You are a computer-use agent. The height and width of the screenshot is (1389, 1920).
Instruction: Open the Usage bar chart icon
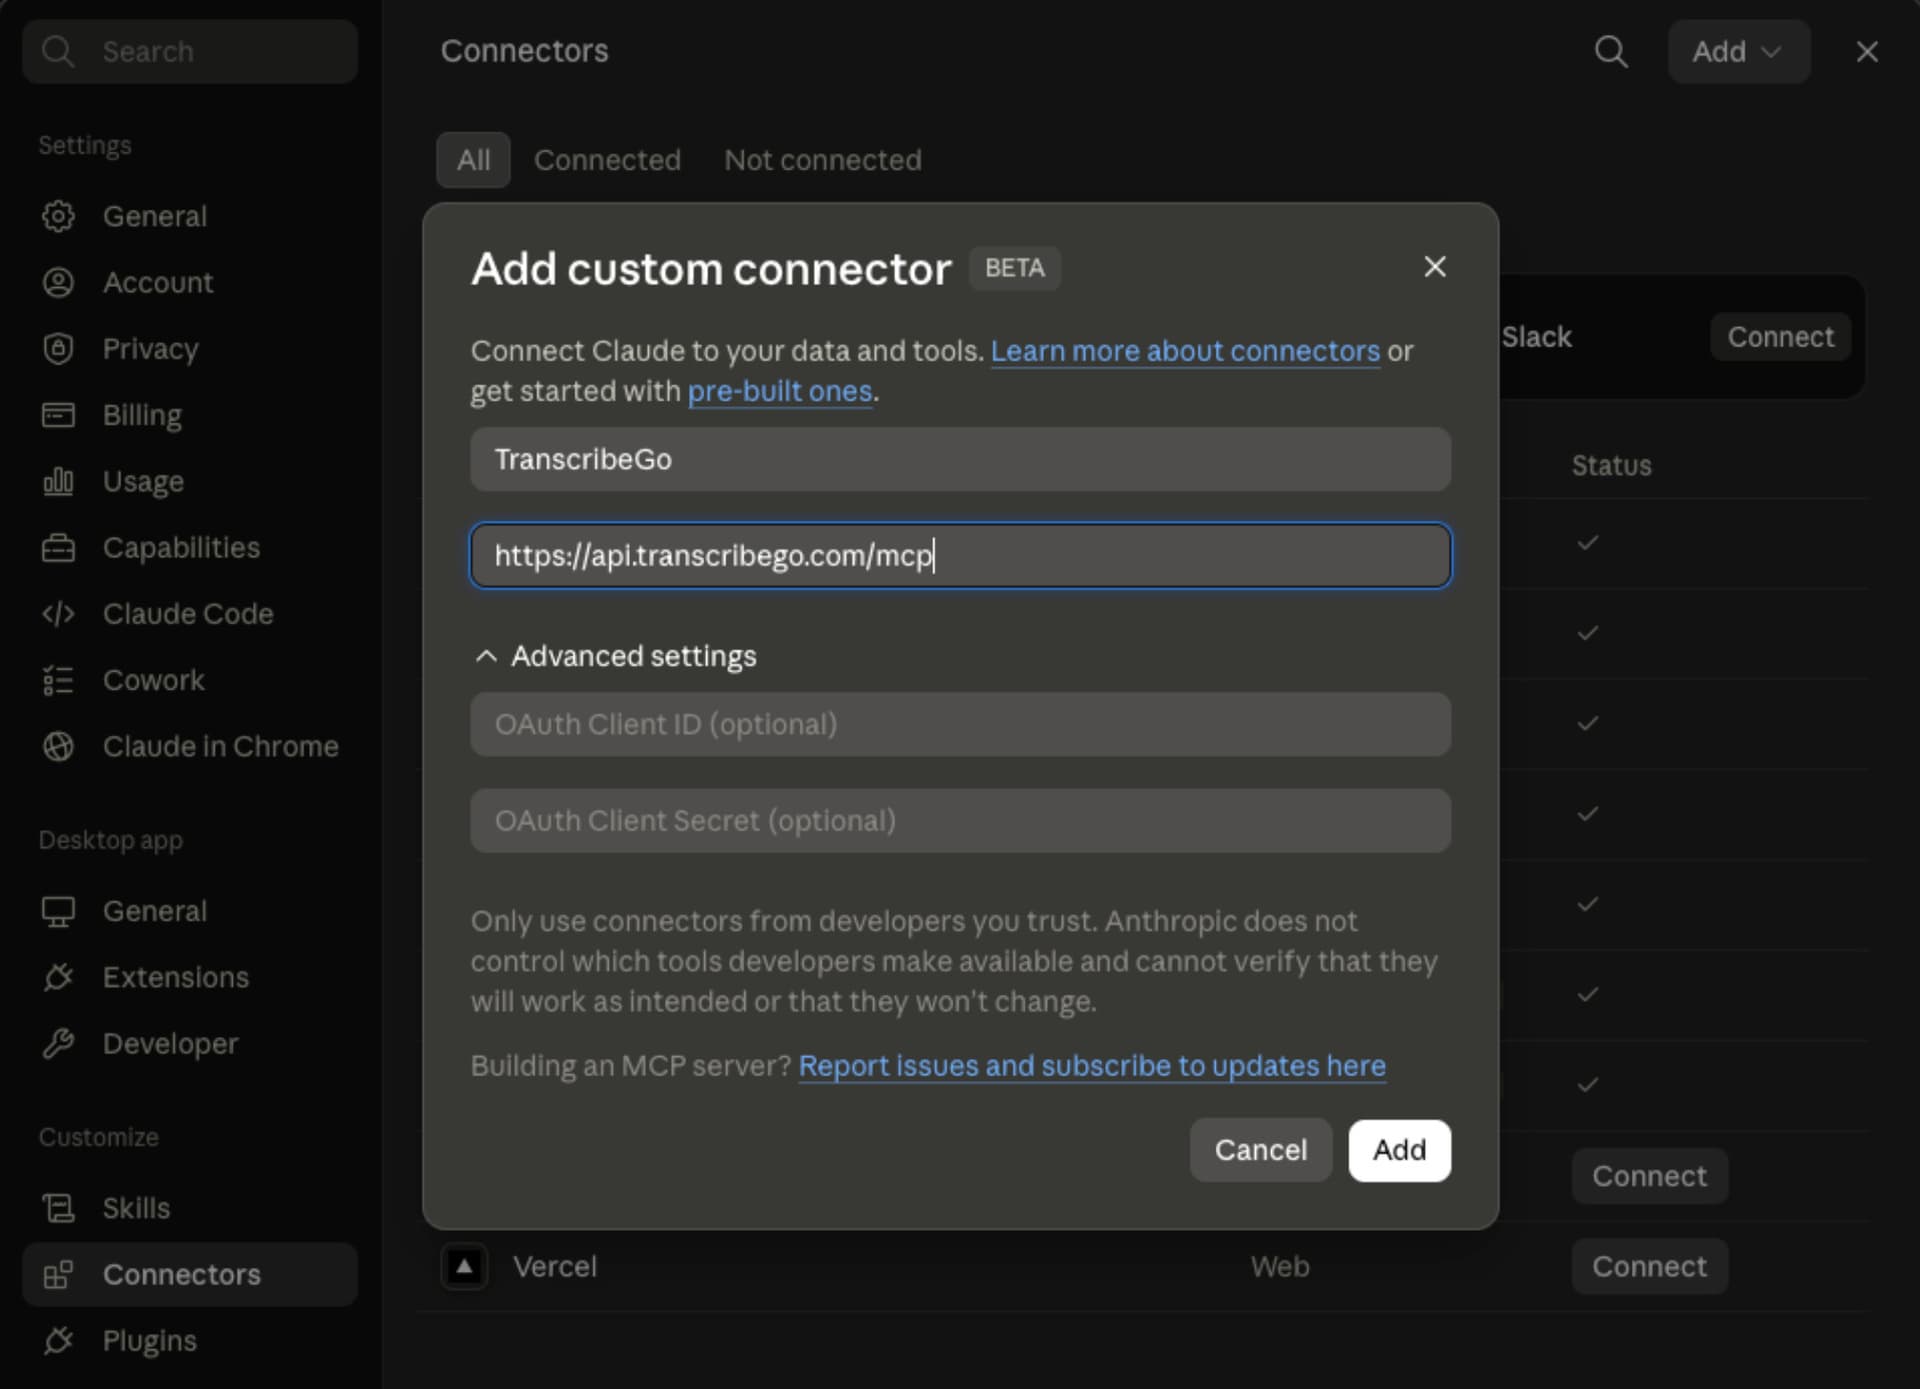58,481
